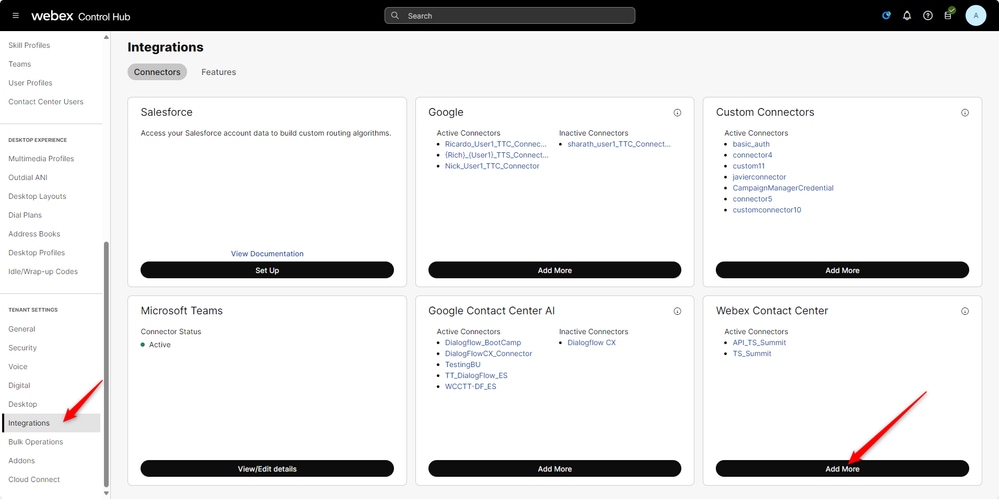Open the Salesforce View Documentation link

click(267, 254)
